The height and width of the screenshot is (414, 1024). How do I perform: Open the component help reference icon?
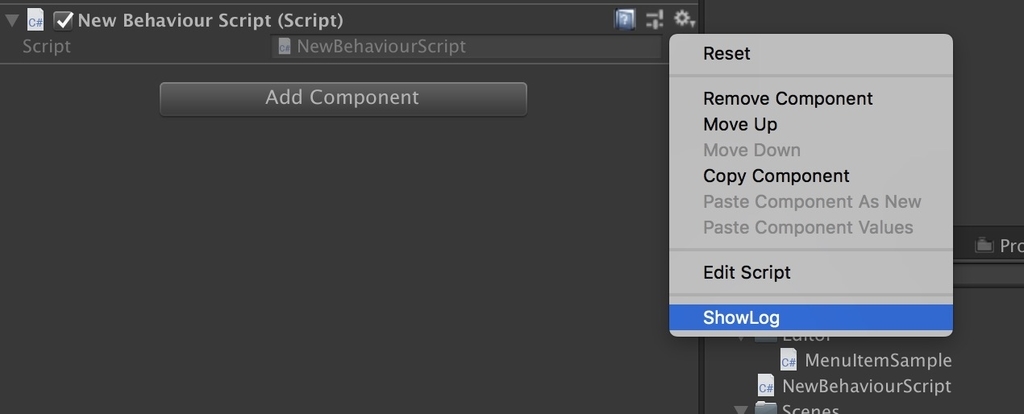coord(624,20)
